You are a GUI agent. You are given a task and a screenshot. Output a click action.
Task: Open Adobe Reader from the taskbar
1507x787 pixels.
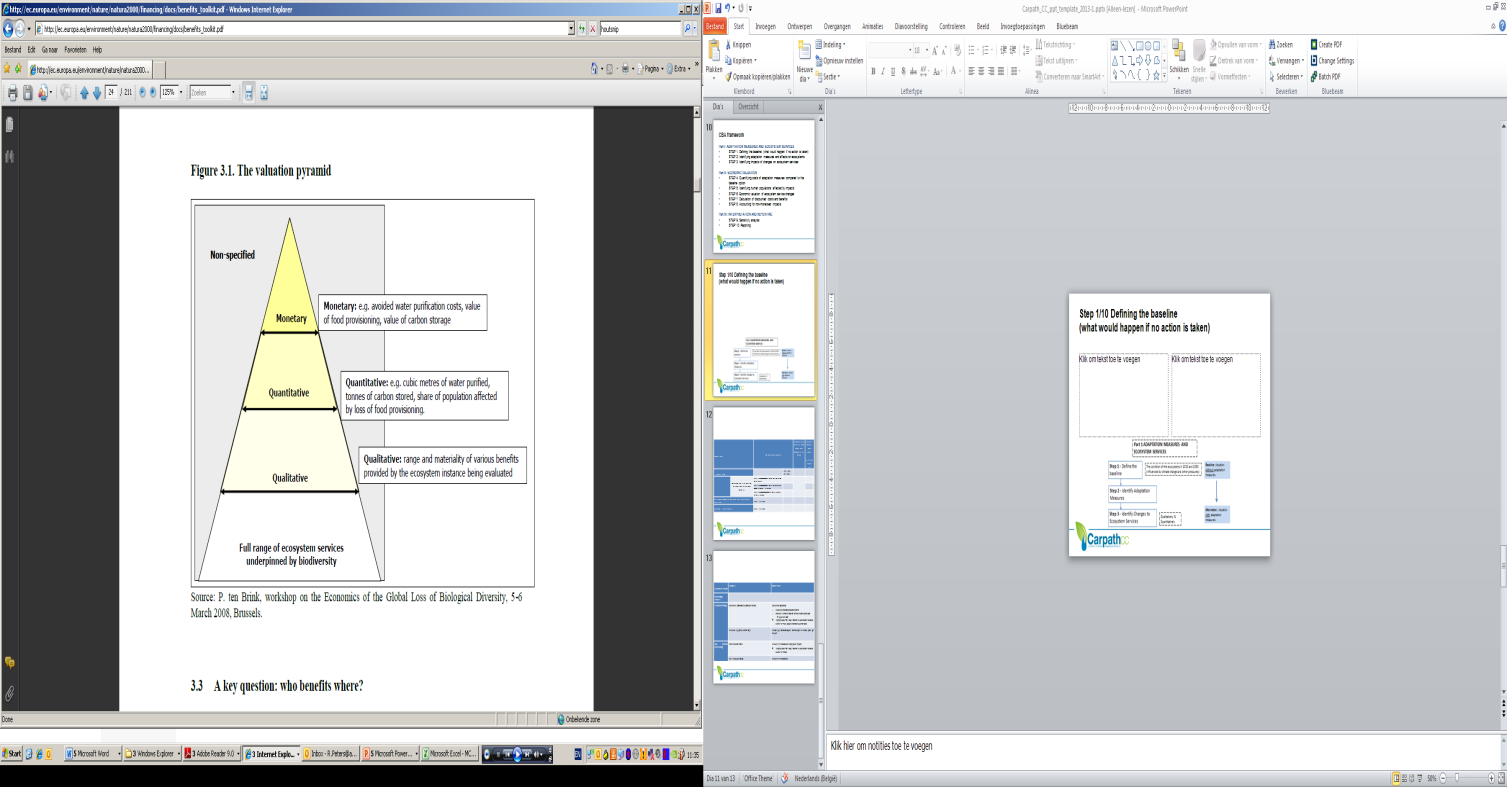point(212,753)
